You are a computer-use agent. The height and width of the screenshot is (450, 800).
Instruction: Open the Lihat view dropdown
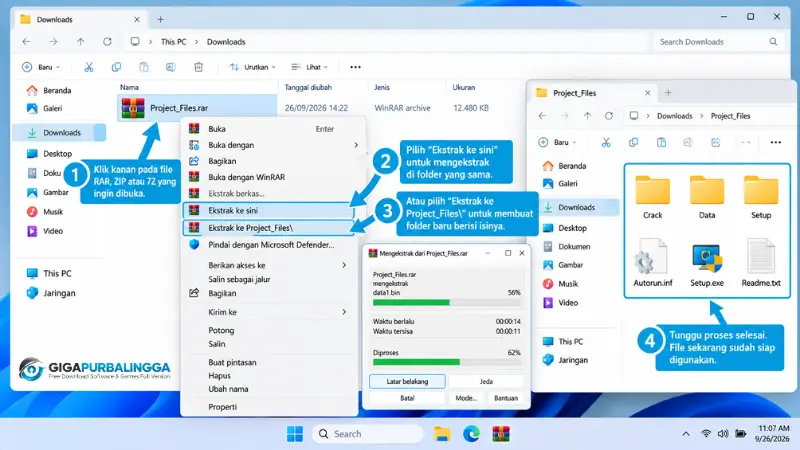click(x=309, y=67)
